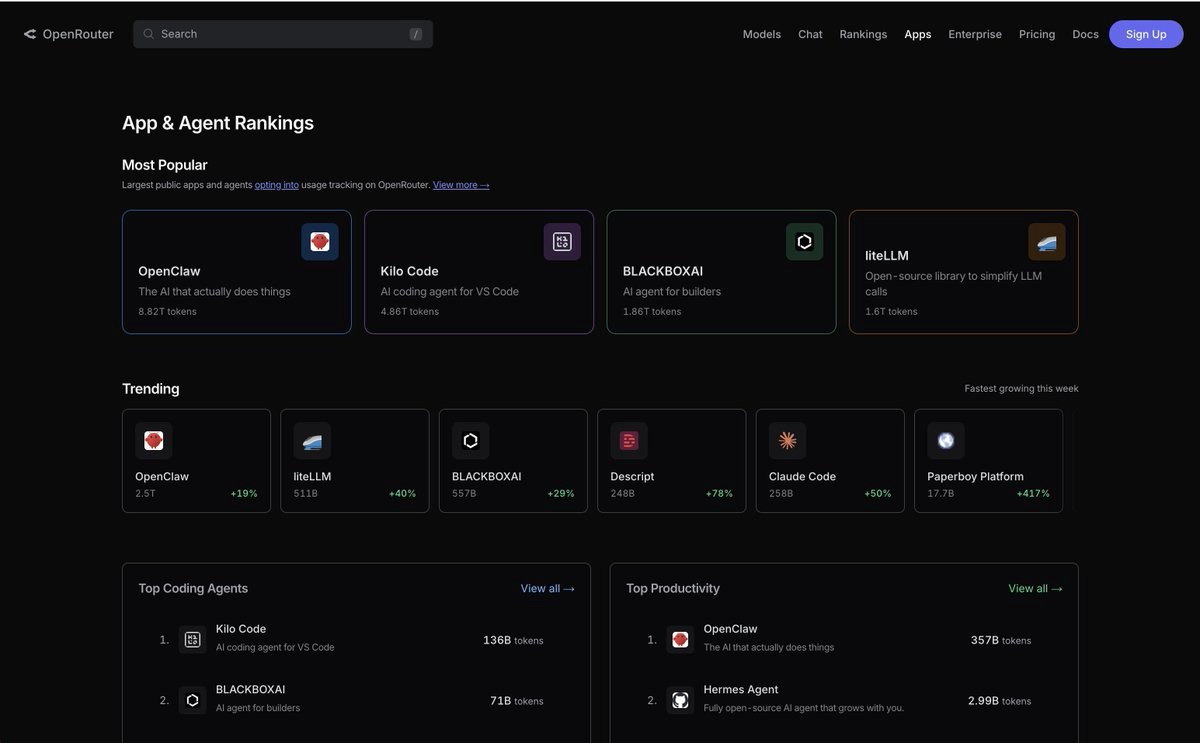Click 'View more →' under Most Popular
The height and width of the screenshot is (743, 1200).
point(461,185)
